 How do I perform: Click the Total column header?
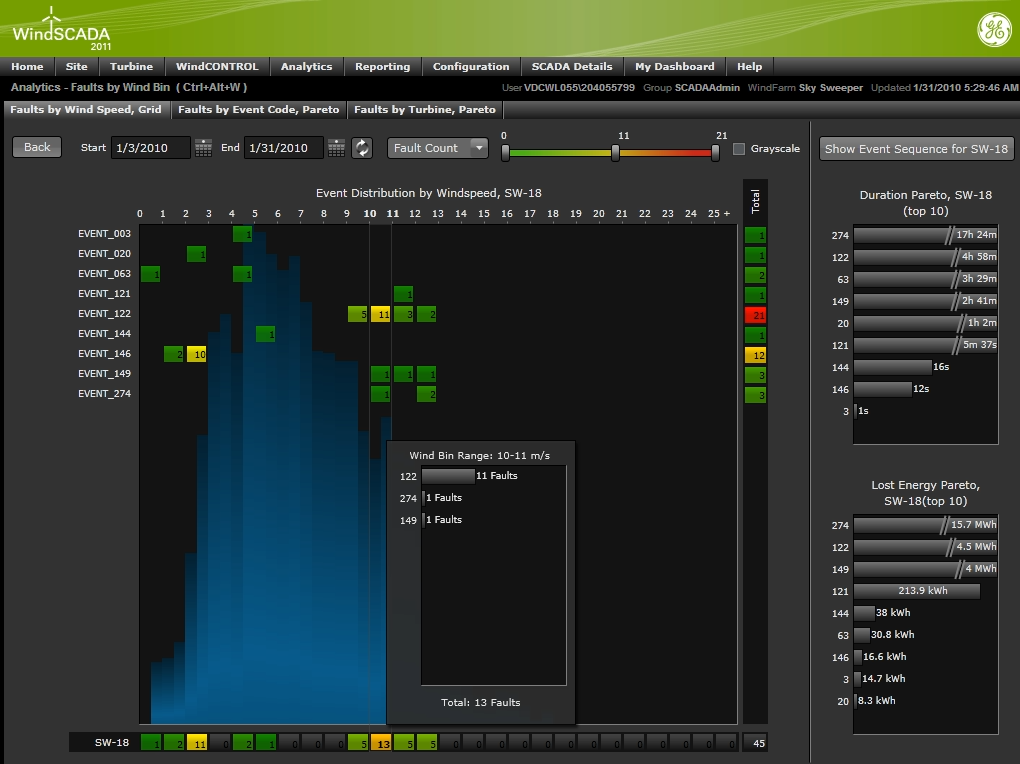click(755, 201)
